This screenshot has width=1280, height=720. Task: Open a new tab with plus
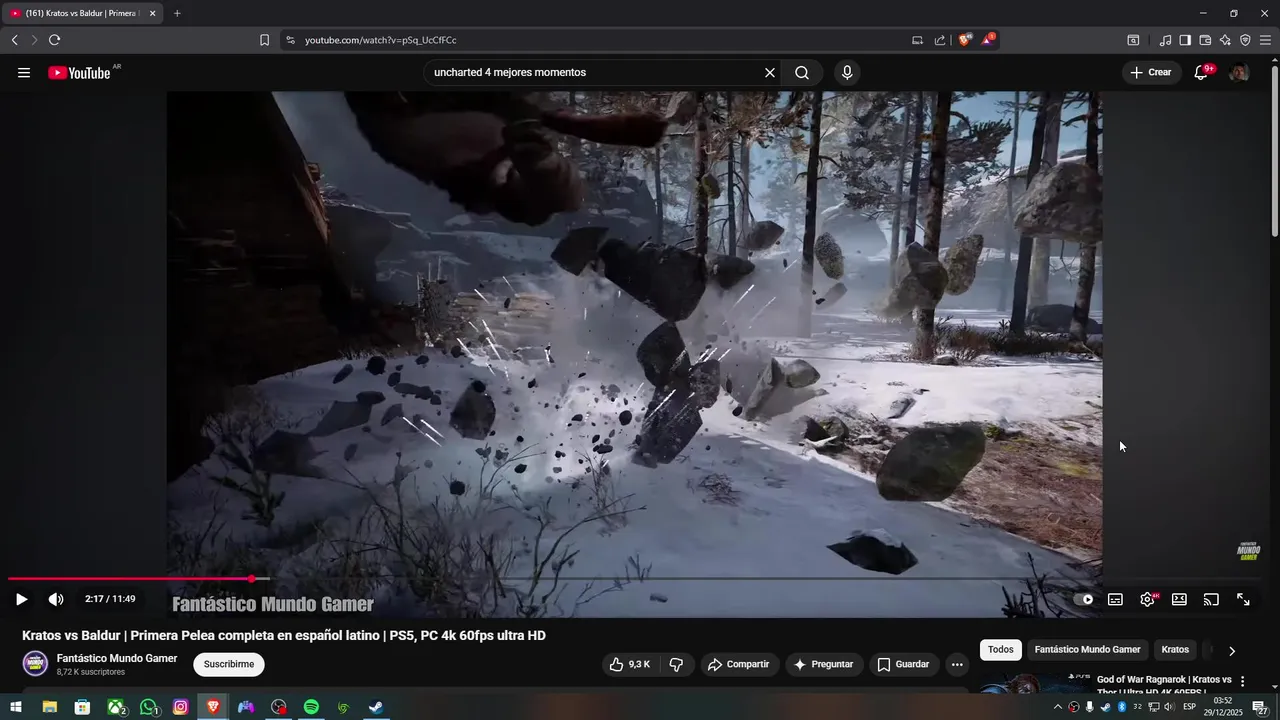[177, 13]
